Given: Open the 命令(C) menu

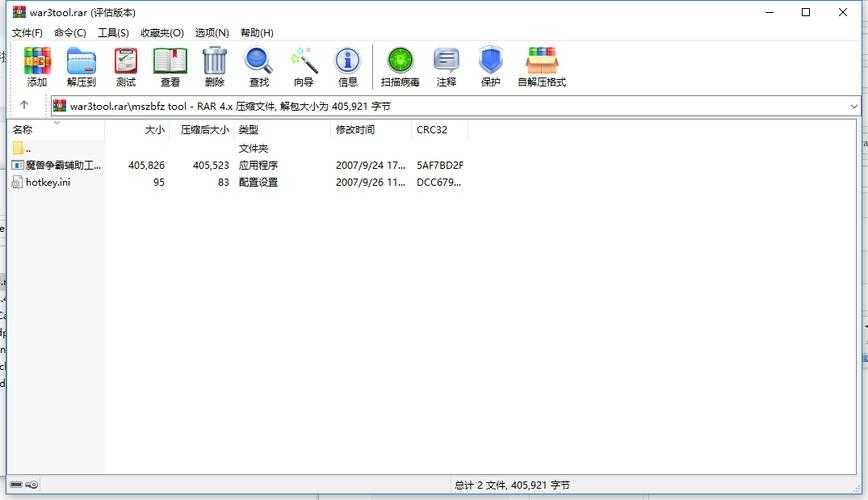Looking at the screenshot, I should coord(70,33).
